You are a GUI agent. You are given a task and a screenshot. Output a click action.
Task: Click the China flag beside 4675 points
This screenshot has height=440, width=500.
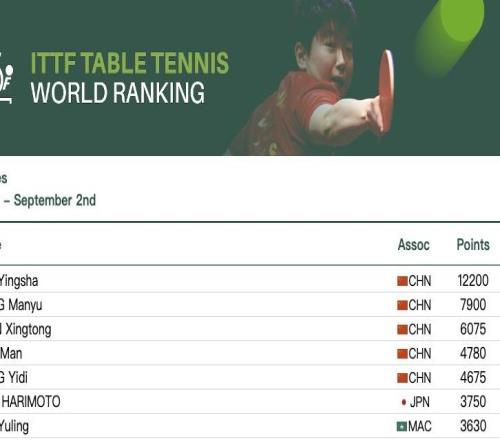[402, 378]
